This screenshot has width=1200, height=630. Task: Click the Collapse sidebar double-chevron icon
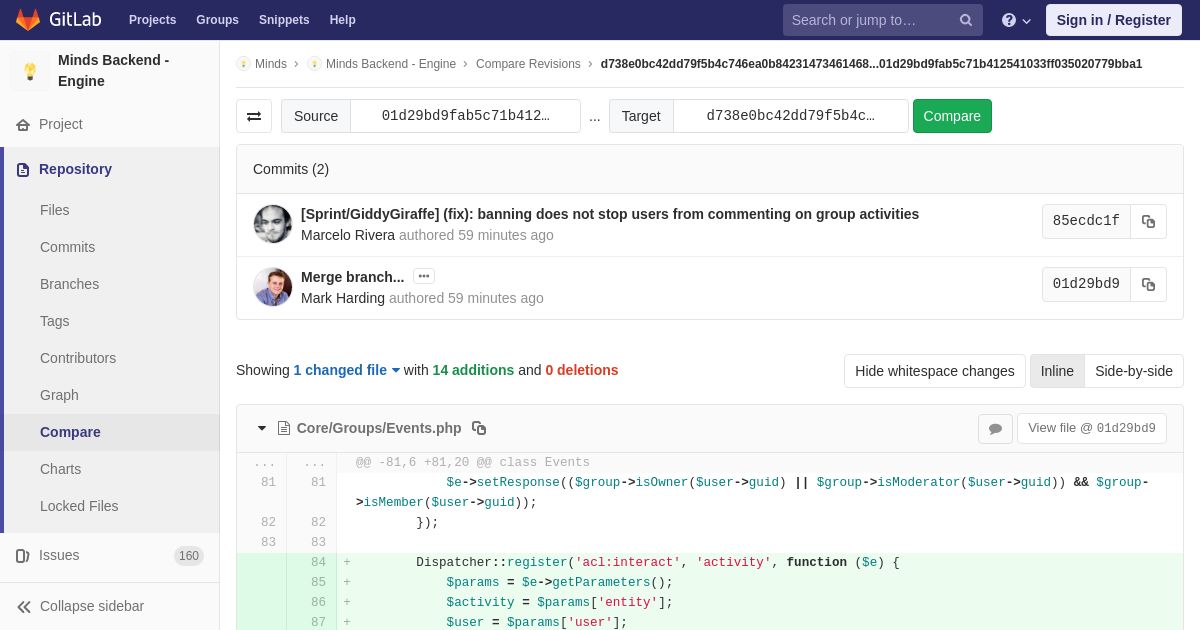[x=24, y=607]
